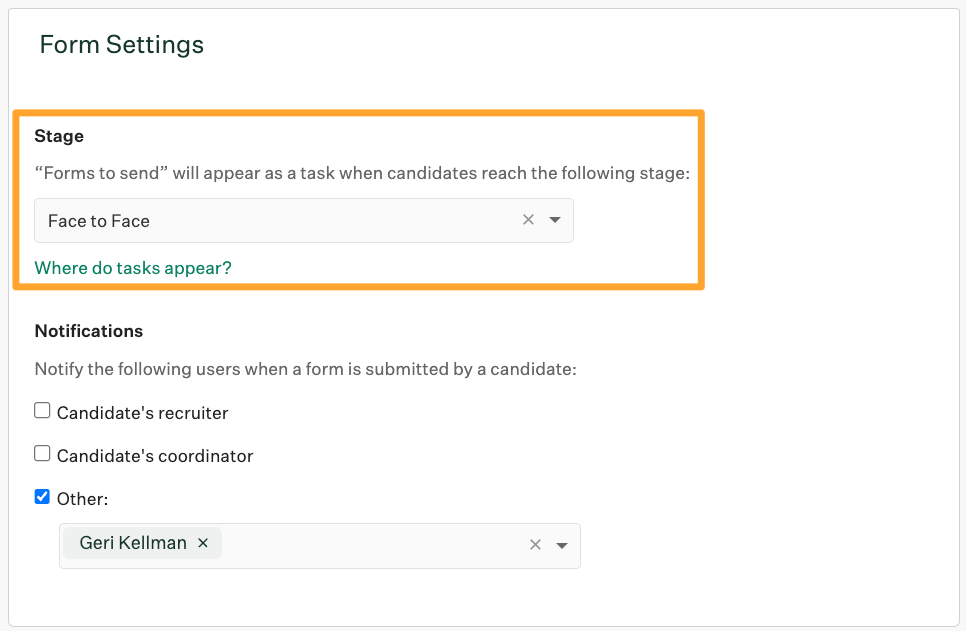
Task: Click the Form Settings title
Action: tap(121, 44)
